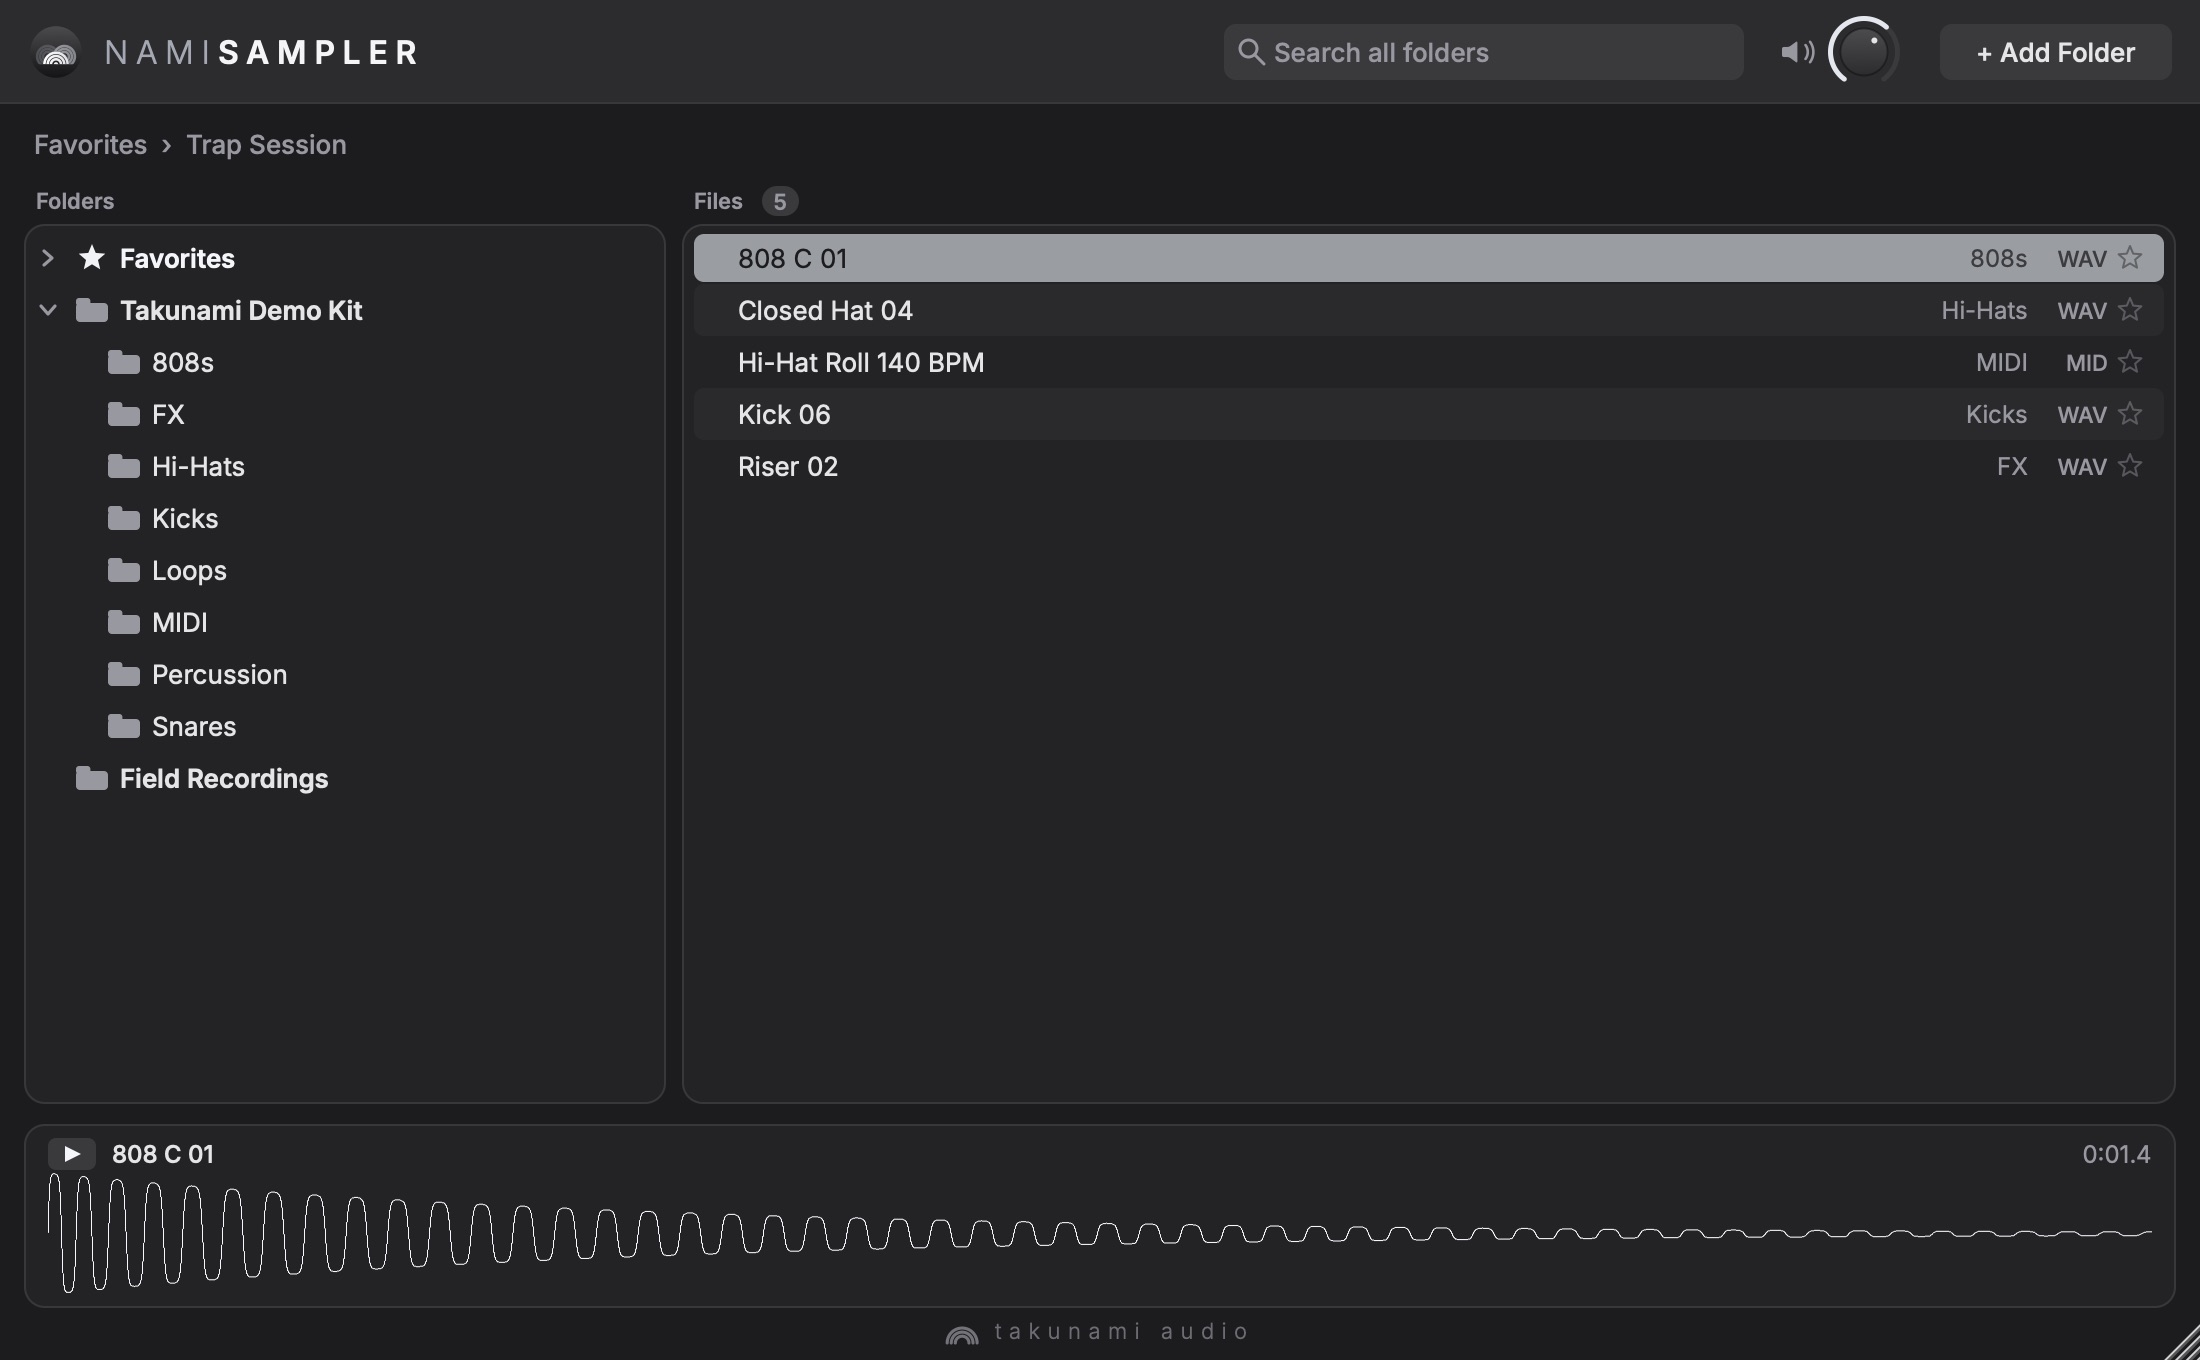Click the Kicks folder icon
This screenshot has height=1360, width=2200.
pyautogui.click(x=124, y=518)
